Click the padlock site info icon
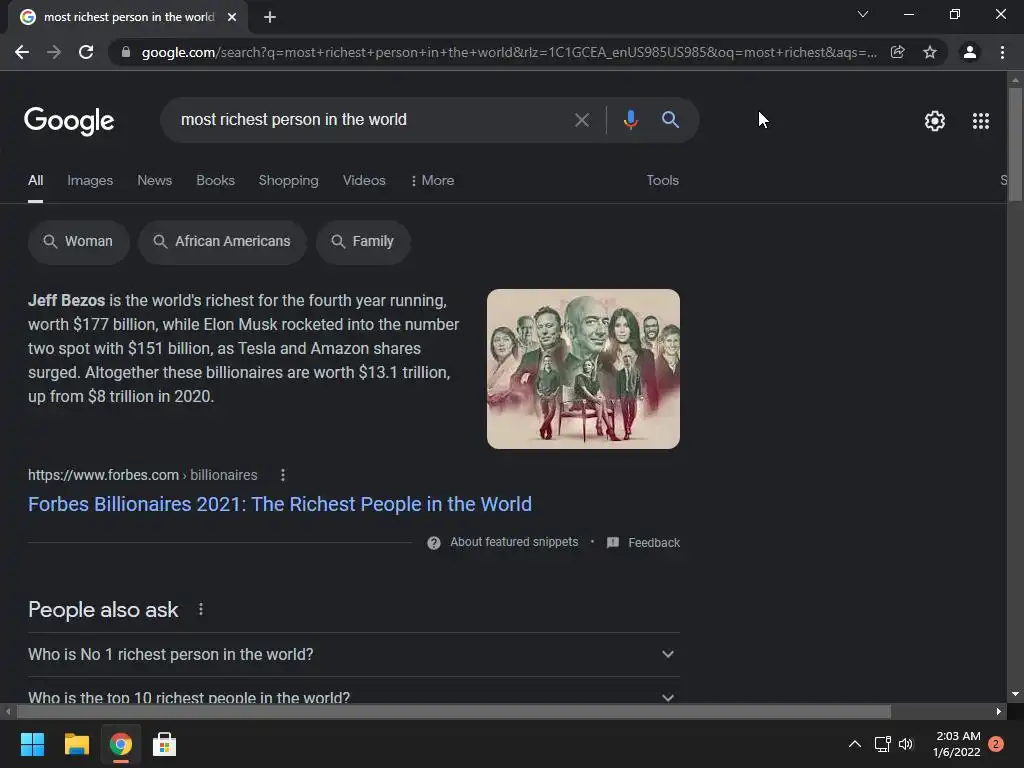1024x768 pixels. [126, 52]
